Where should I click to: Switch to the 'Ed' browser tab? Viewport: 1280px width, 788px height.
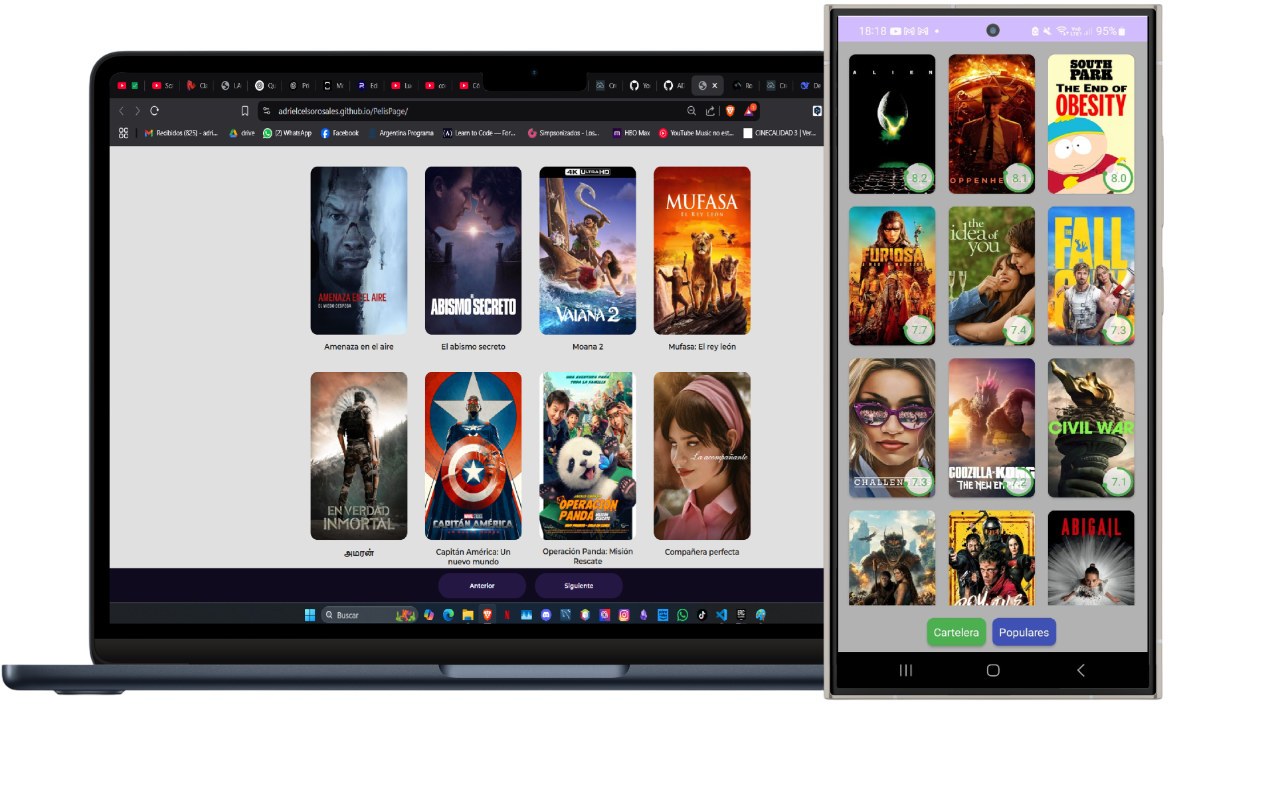pyautogui.click(x=367, y=86)
